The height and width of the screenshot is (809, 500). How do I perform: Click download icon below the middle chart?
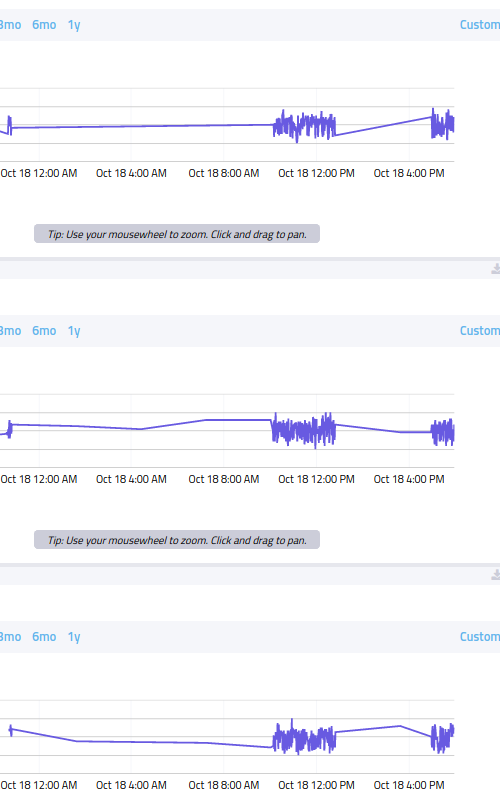click(496, 575)
